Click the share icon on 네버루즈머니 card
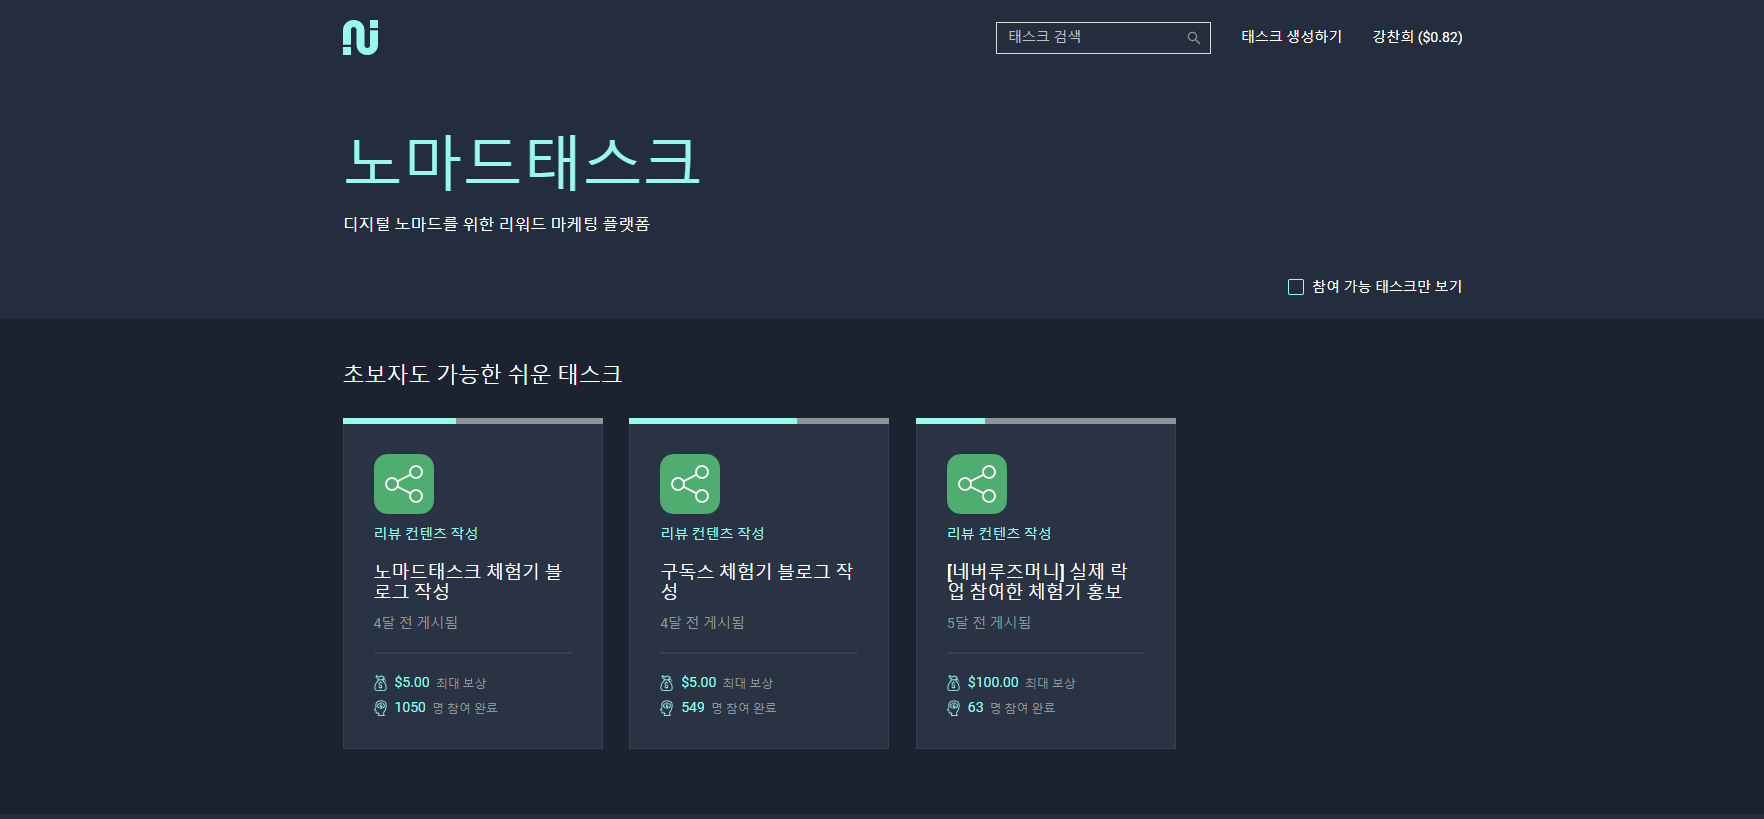This screenshot has width=1764, height=819. pos(977,484)
